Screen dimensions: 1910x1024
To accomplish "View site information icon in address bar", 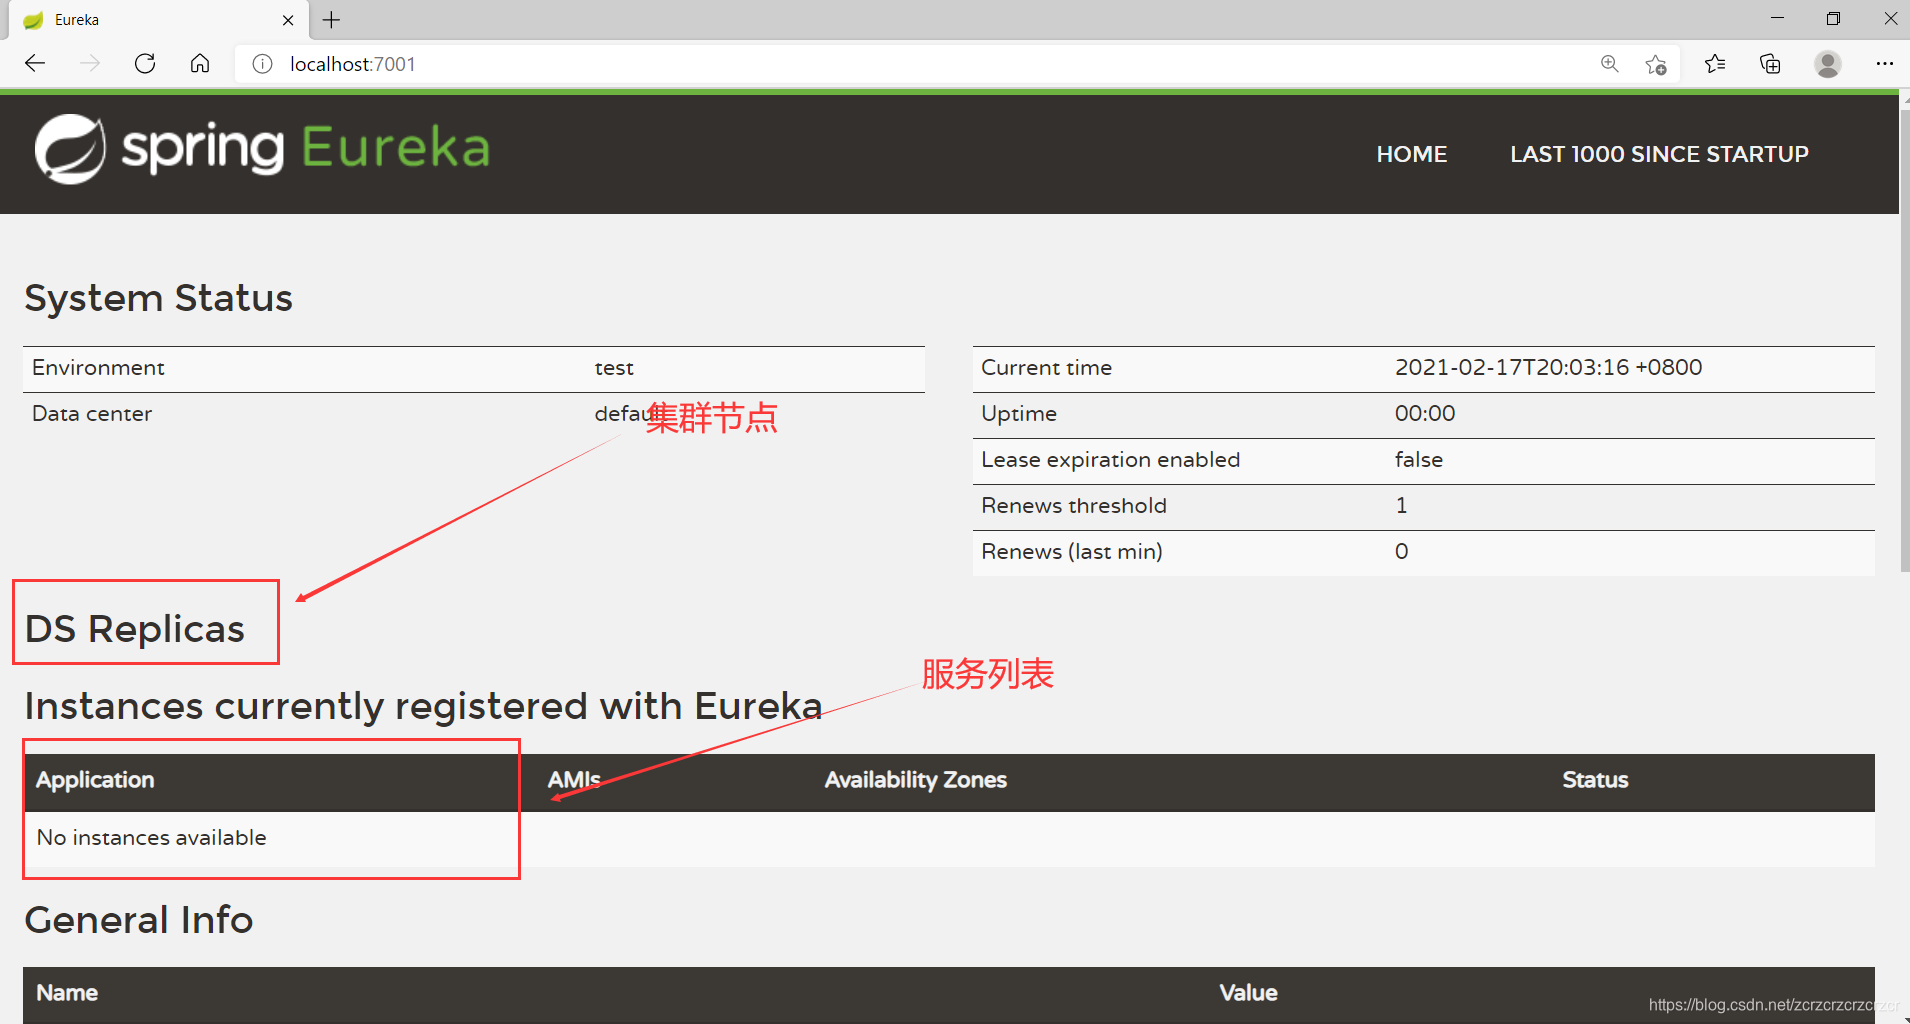I will pos(262,64).
